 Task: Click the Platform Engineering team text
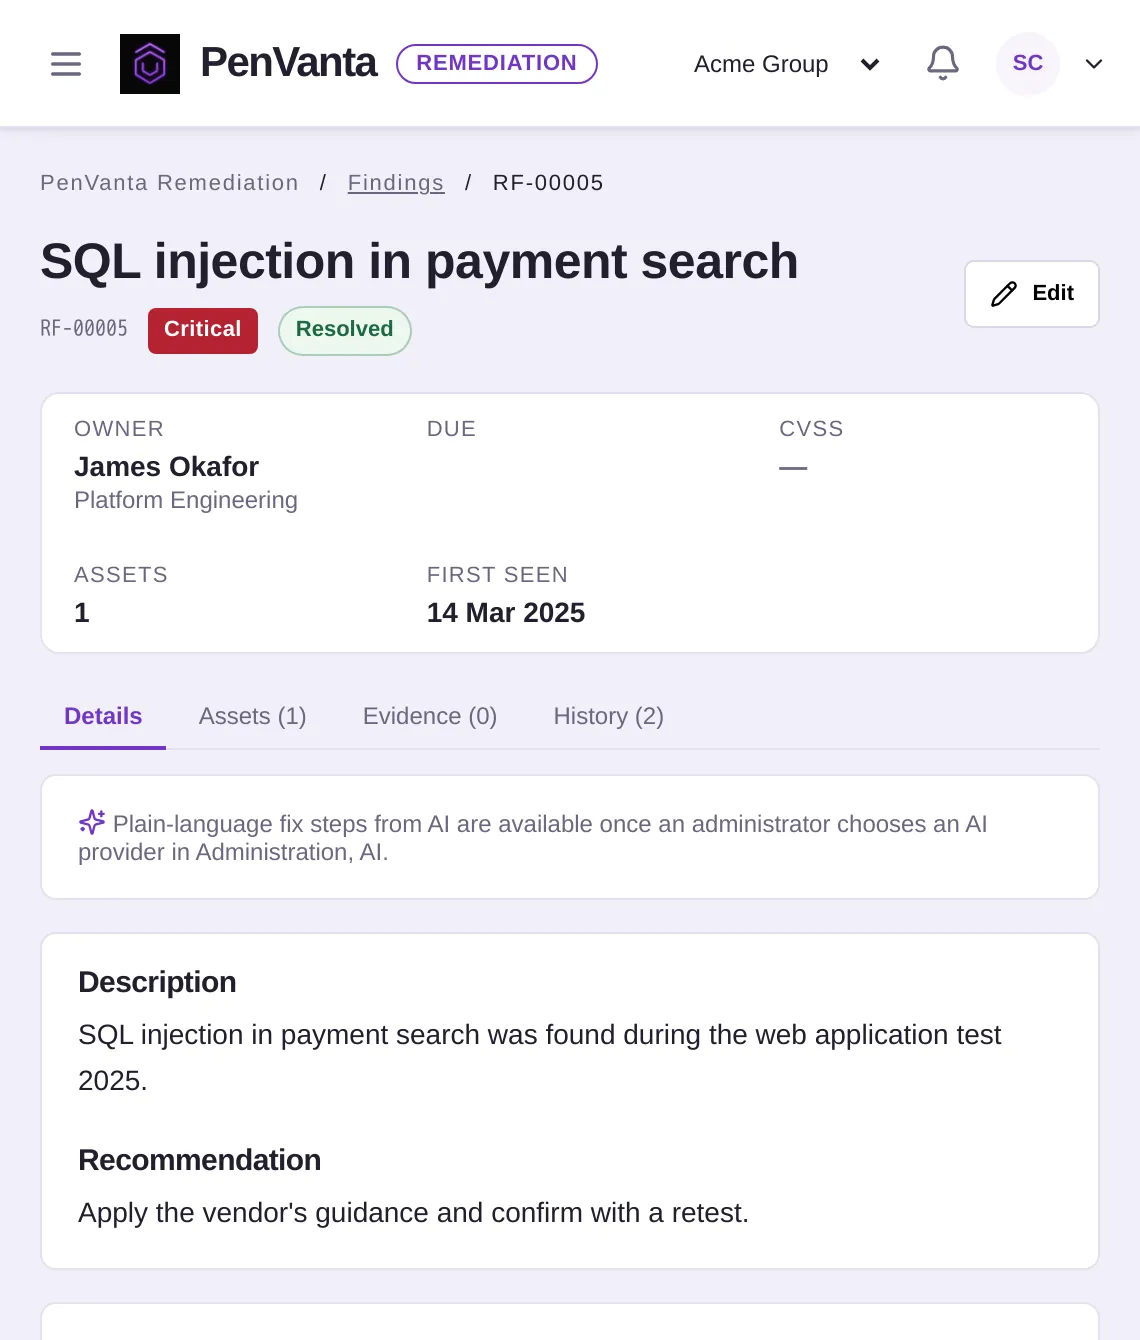coord(186,500)
